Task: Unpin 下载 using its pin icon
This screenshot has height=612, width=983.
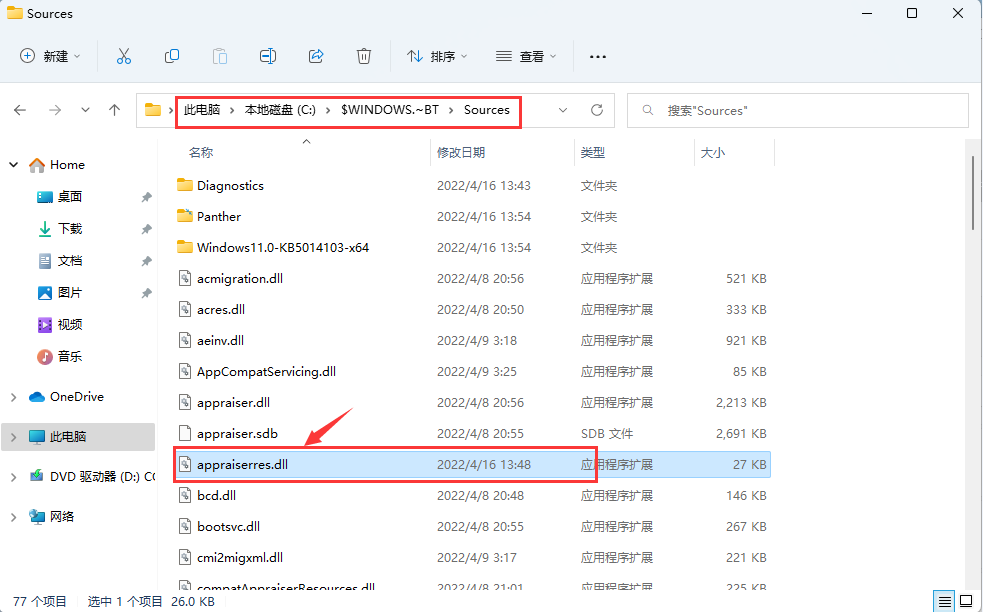Action: [x=146, y=229]
